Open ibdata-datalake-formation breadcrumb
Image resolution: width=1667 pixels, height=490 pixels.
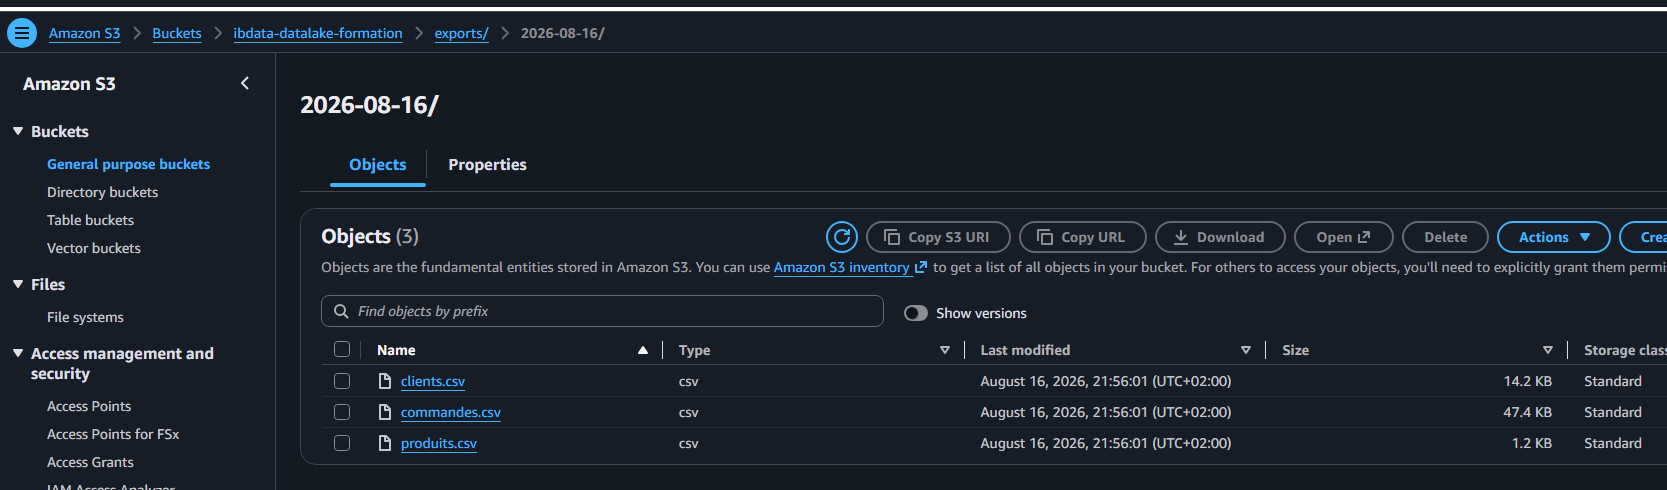(318, 33)
